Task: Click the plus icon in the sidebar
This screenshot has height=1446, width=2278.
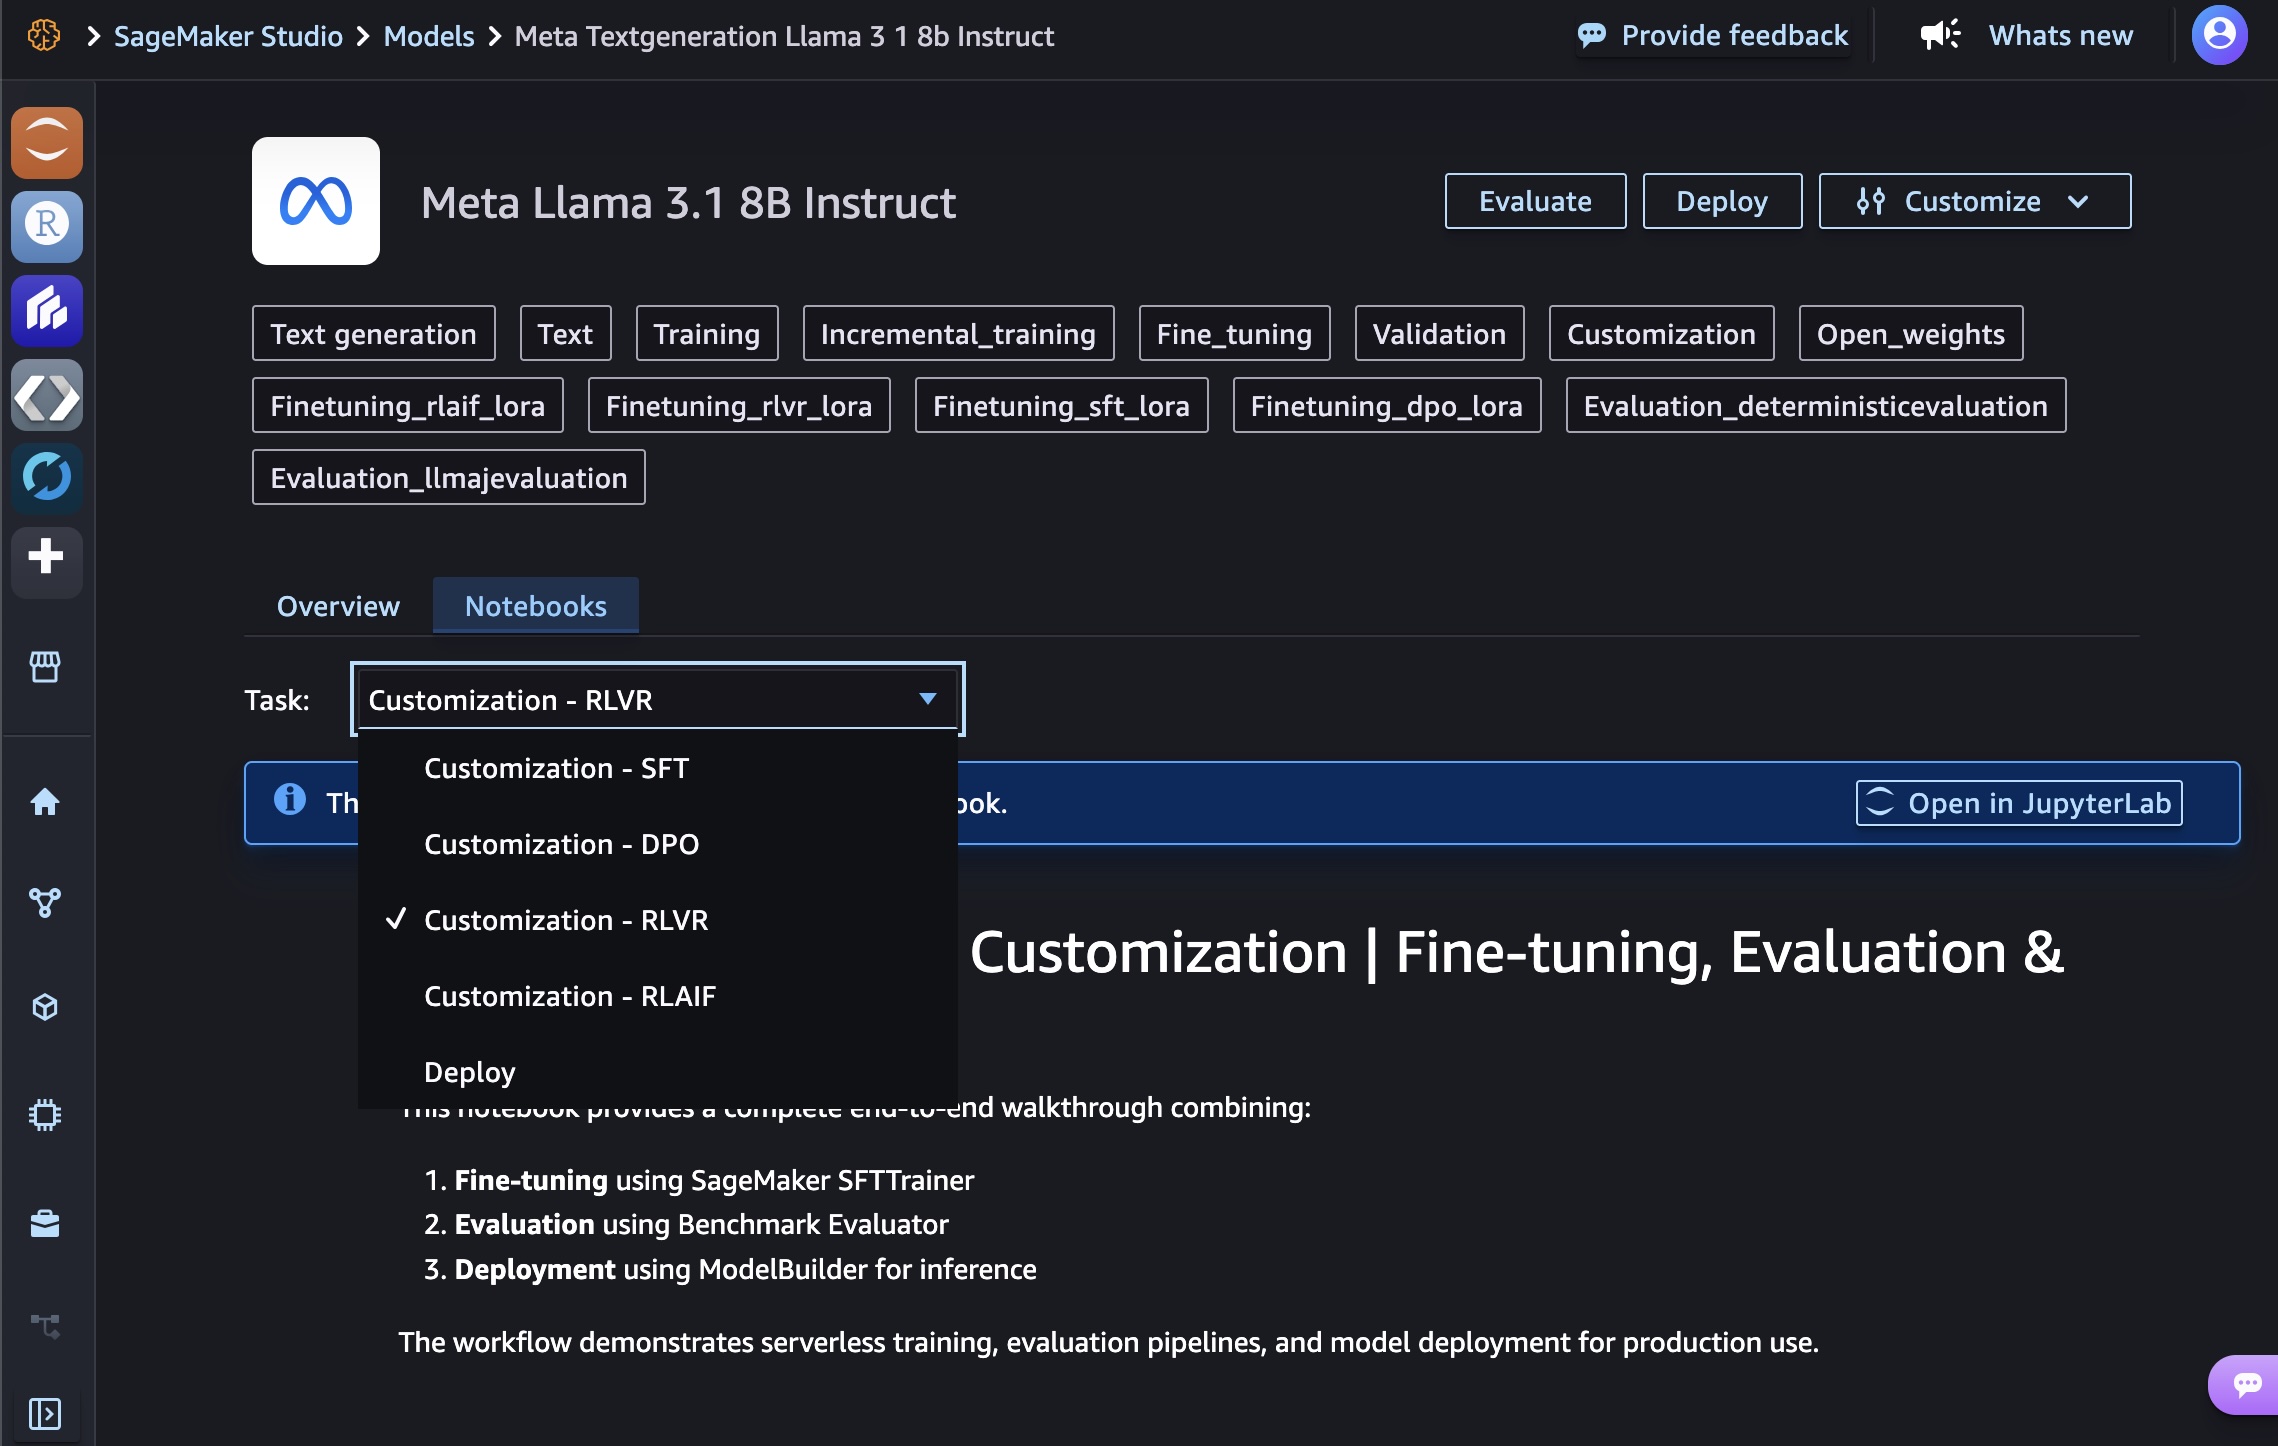Action: [46, 557]
